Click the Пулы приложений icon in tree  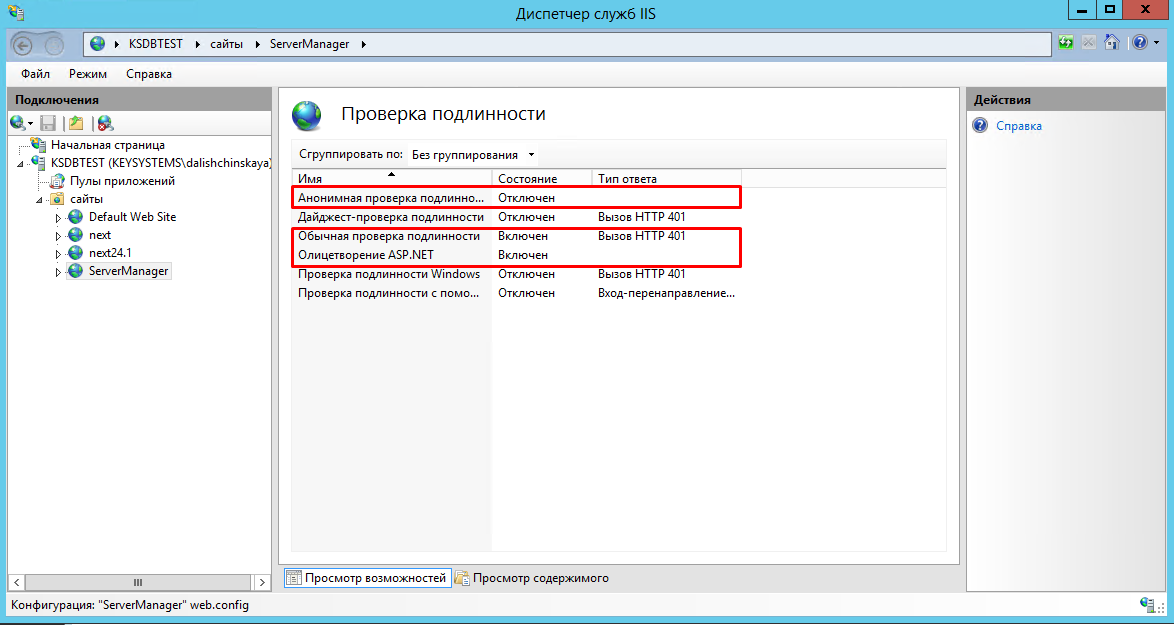click(57, 181)
